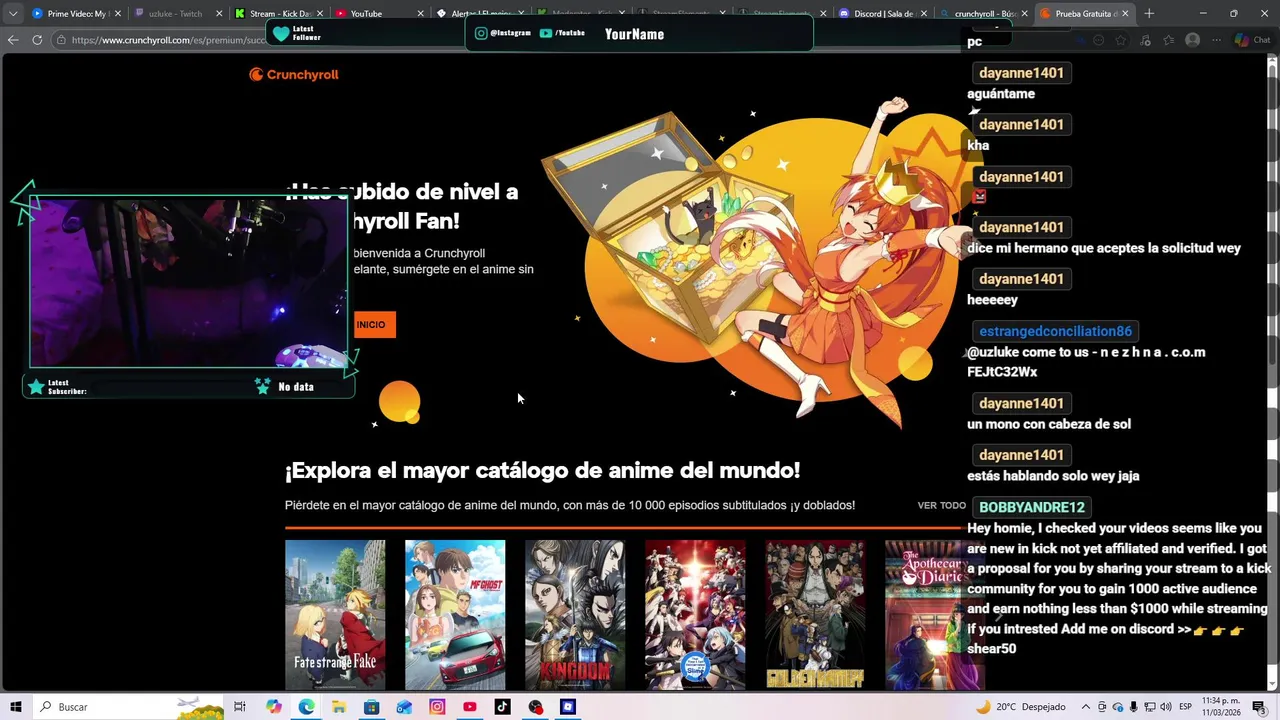Open Microsoft Store from taskbar
Viewport: 1280px width, 720px height.
pos(371,707)
